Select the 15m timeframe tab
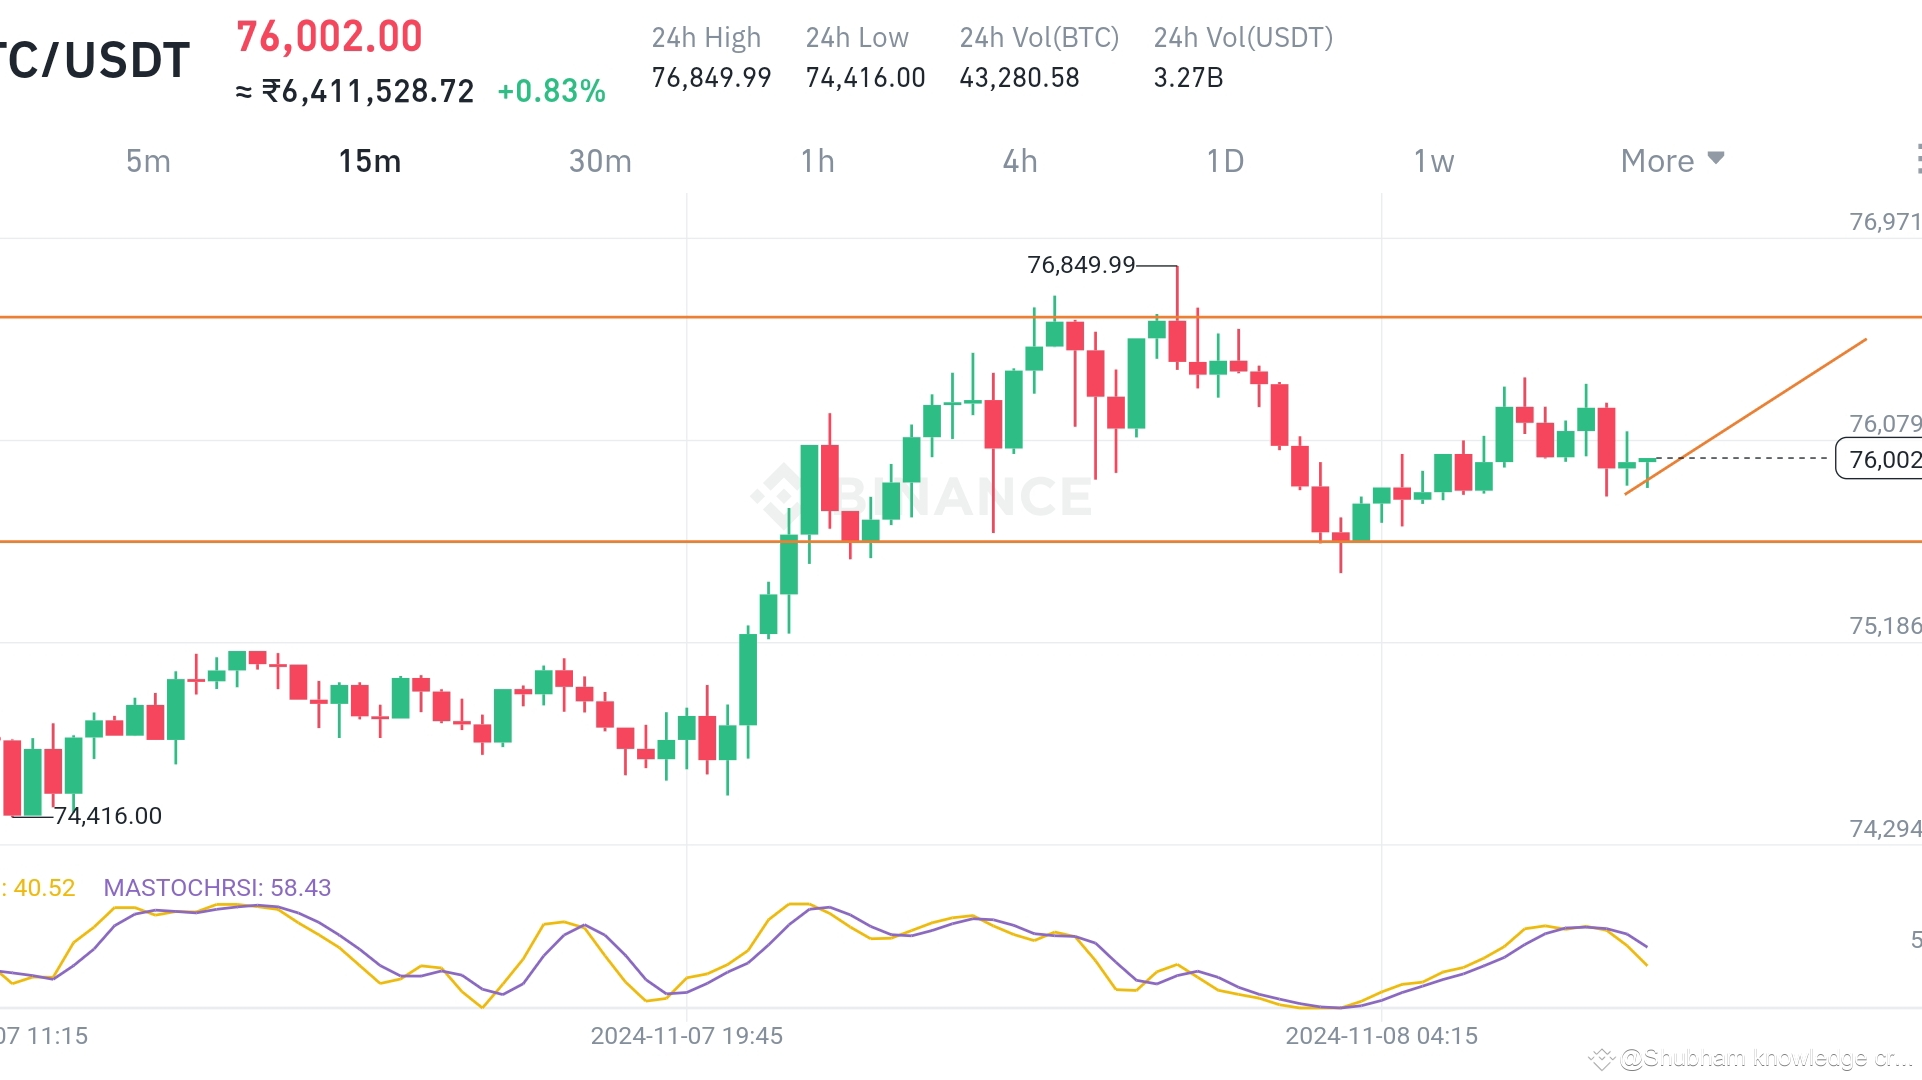The width and height of the screenshot is (1922, 1080). click(369, 161)
